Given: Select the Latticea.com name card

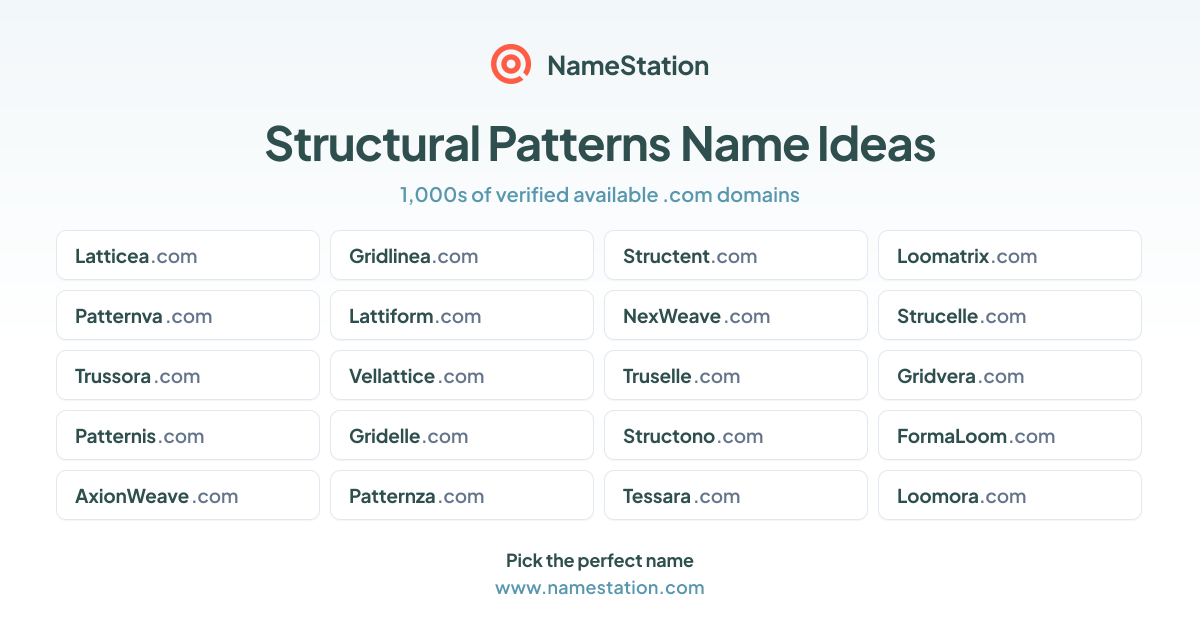Looking at the screenshot, I should click(x=188, y=255).
